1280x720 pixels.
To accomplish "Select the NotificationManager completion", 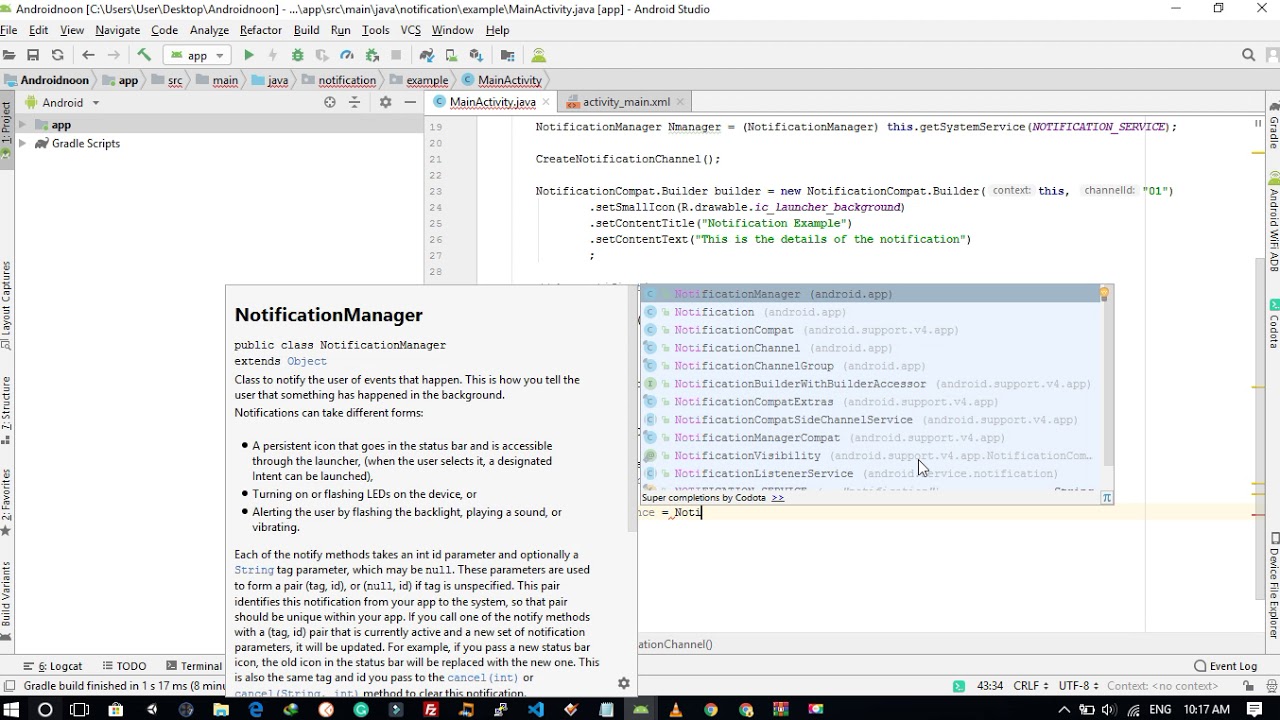I will [870, 294].
